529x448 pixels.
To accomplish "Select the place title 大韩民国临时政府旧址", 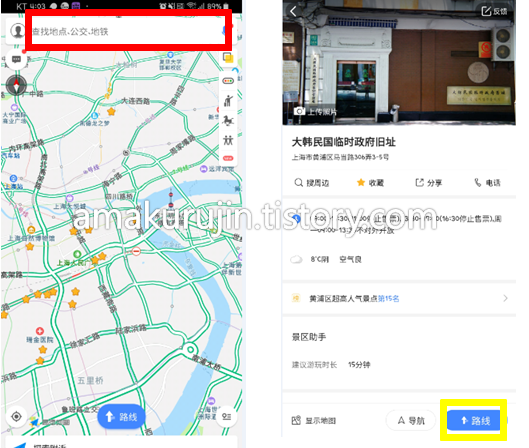I will point(343,142).
